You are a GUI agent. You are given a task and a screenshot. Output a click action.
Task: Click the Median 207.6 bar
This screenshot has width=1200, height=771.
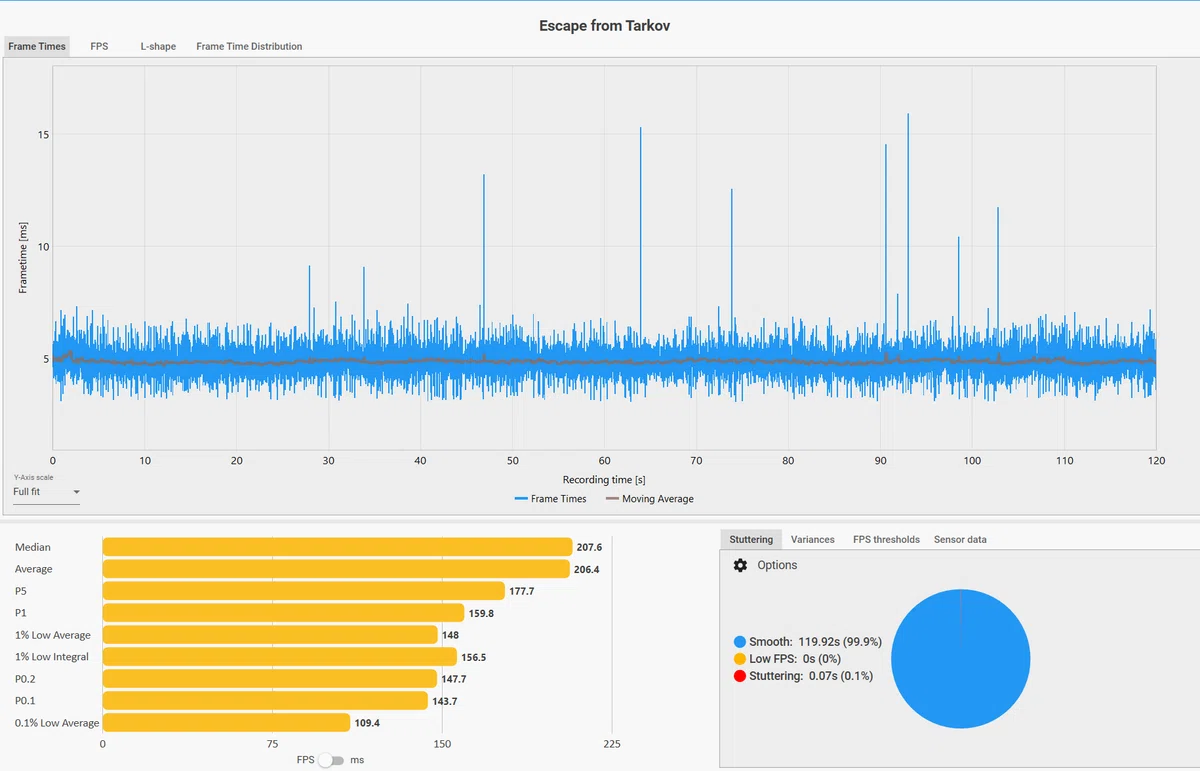point(337,547)
